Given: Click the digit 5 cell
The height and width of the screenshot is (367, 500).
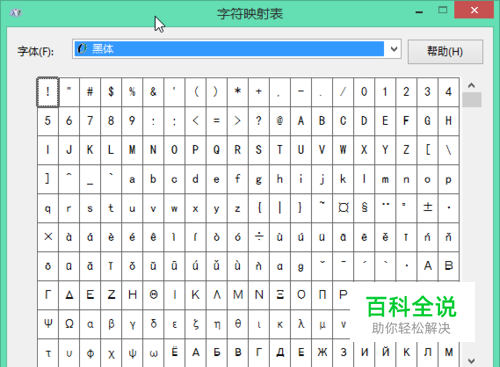Looking at the screenshot, I should coord(48,121).
